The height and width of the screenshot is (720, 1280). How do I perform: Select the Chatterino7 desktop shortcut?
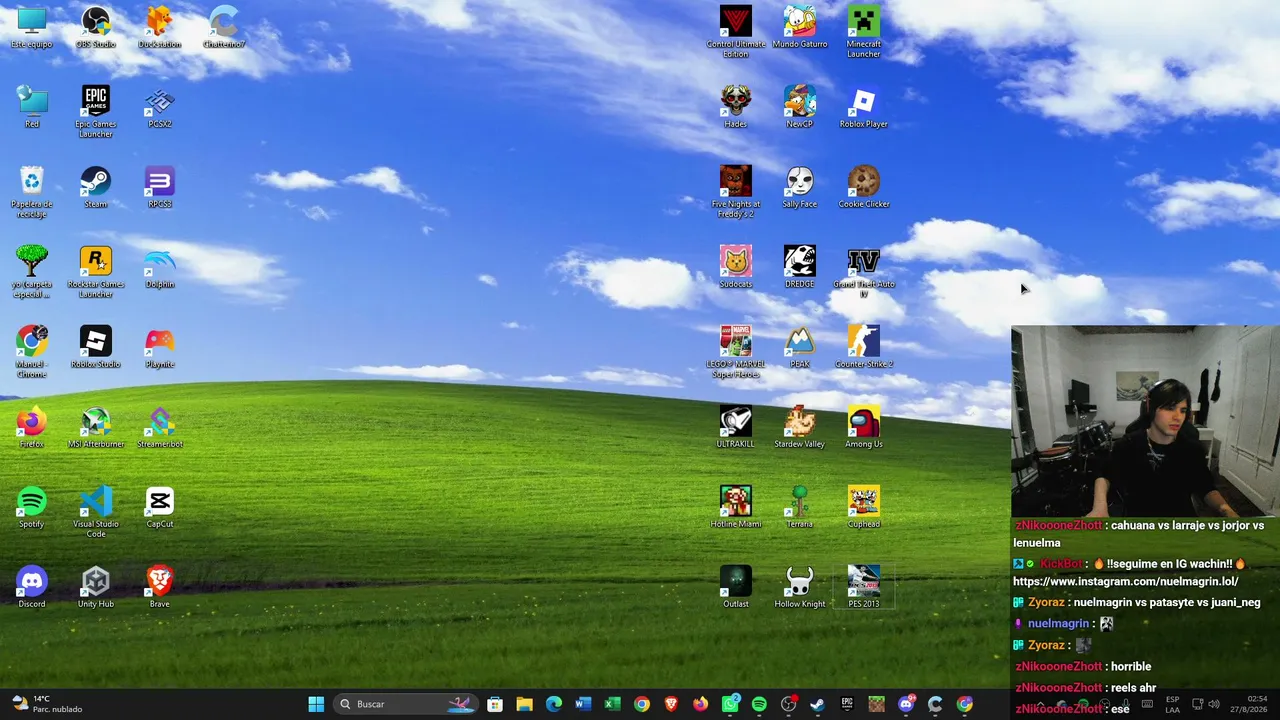[x=224, y=27]
